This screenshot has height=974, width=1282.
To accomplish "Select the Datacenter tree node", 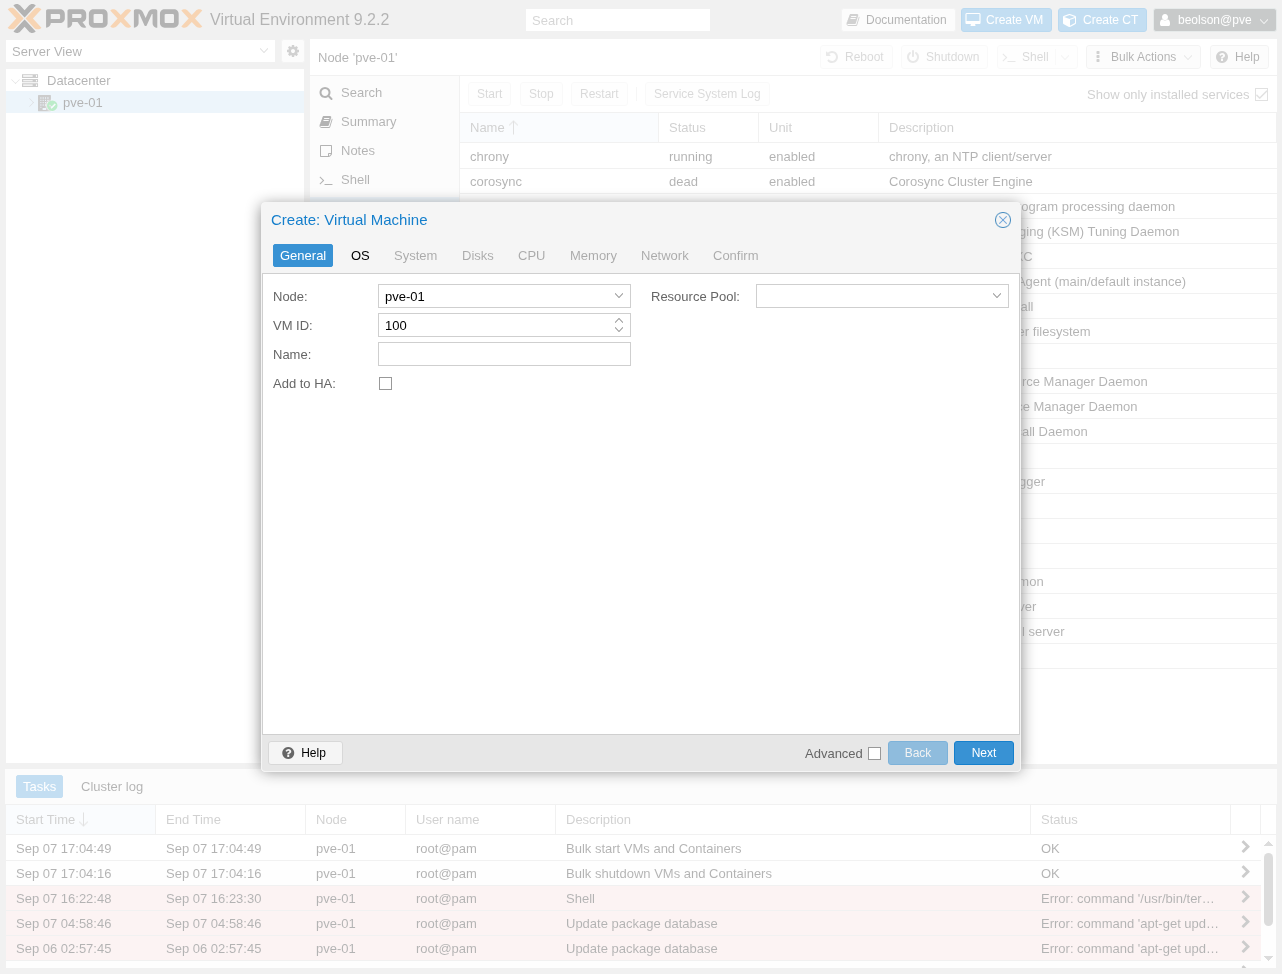I will (78, 80).
